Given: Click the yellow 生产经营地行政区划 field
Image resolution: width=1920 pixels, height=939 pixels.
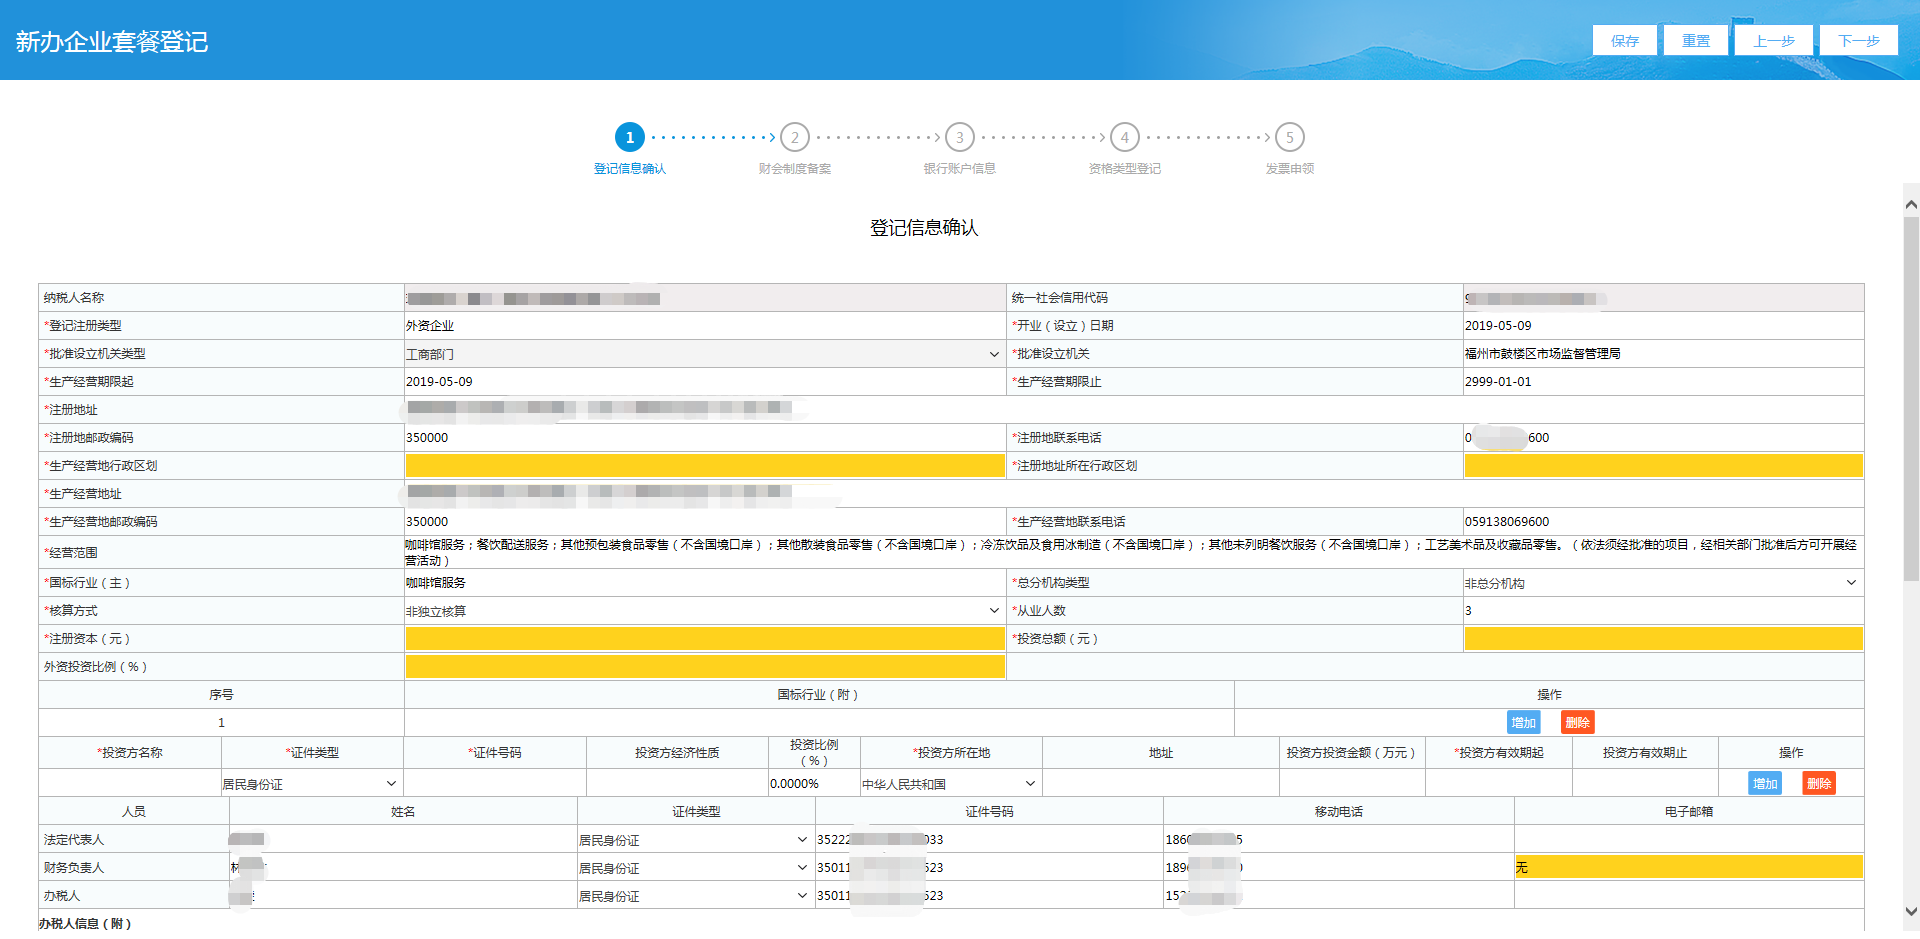Looking at the screenshot, I should [x=704, y=466].
